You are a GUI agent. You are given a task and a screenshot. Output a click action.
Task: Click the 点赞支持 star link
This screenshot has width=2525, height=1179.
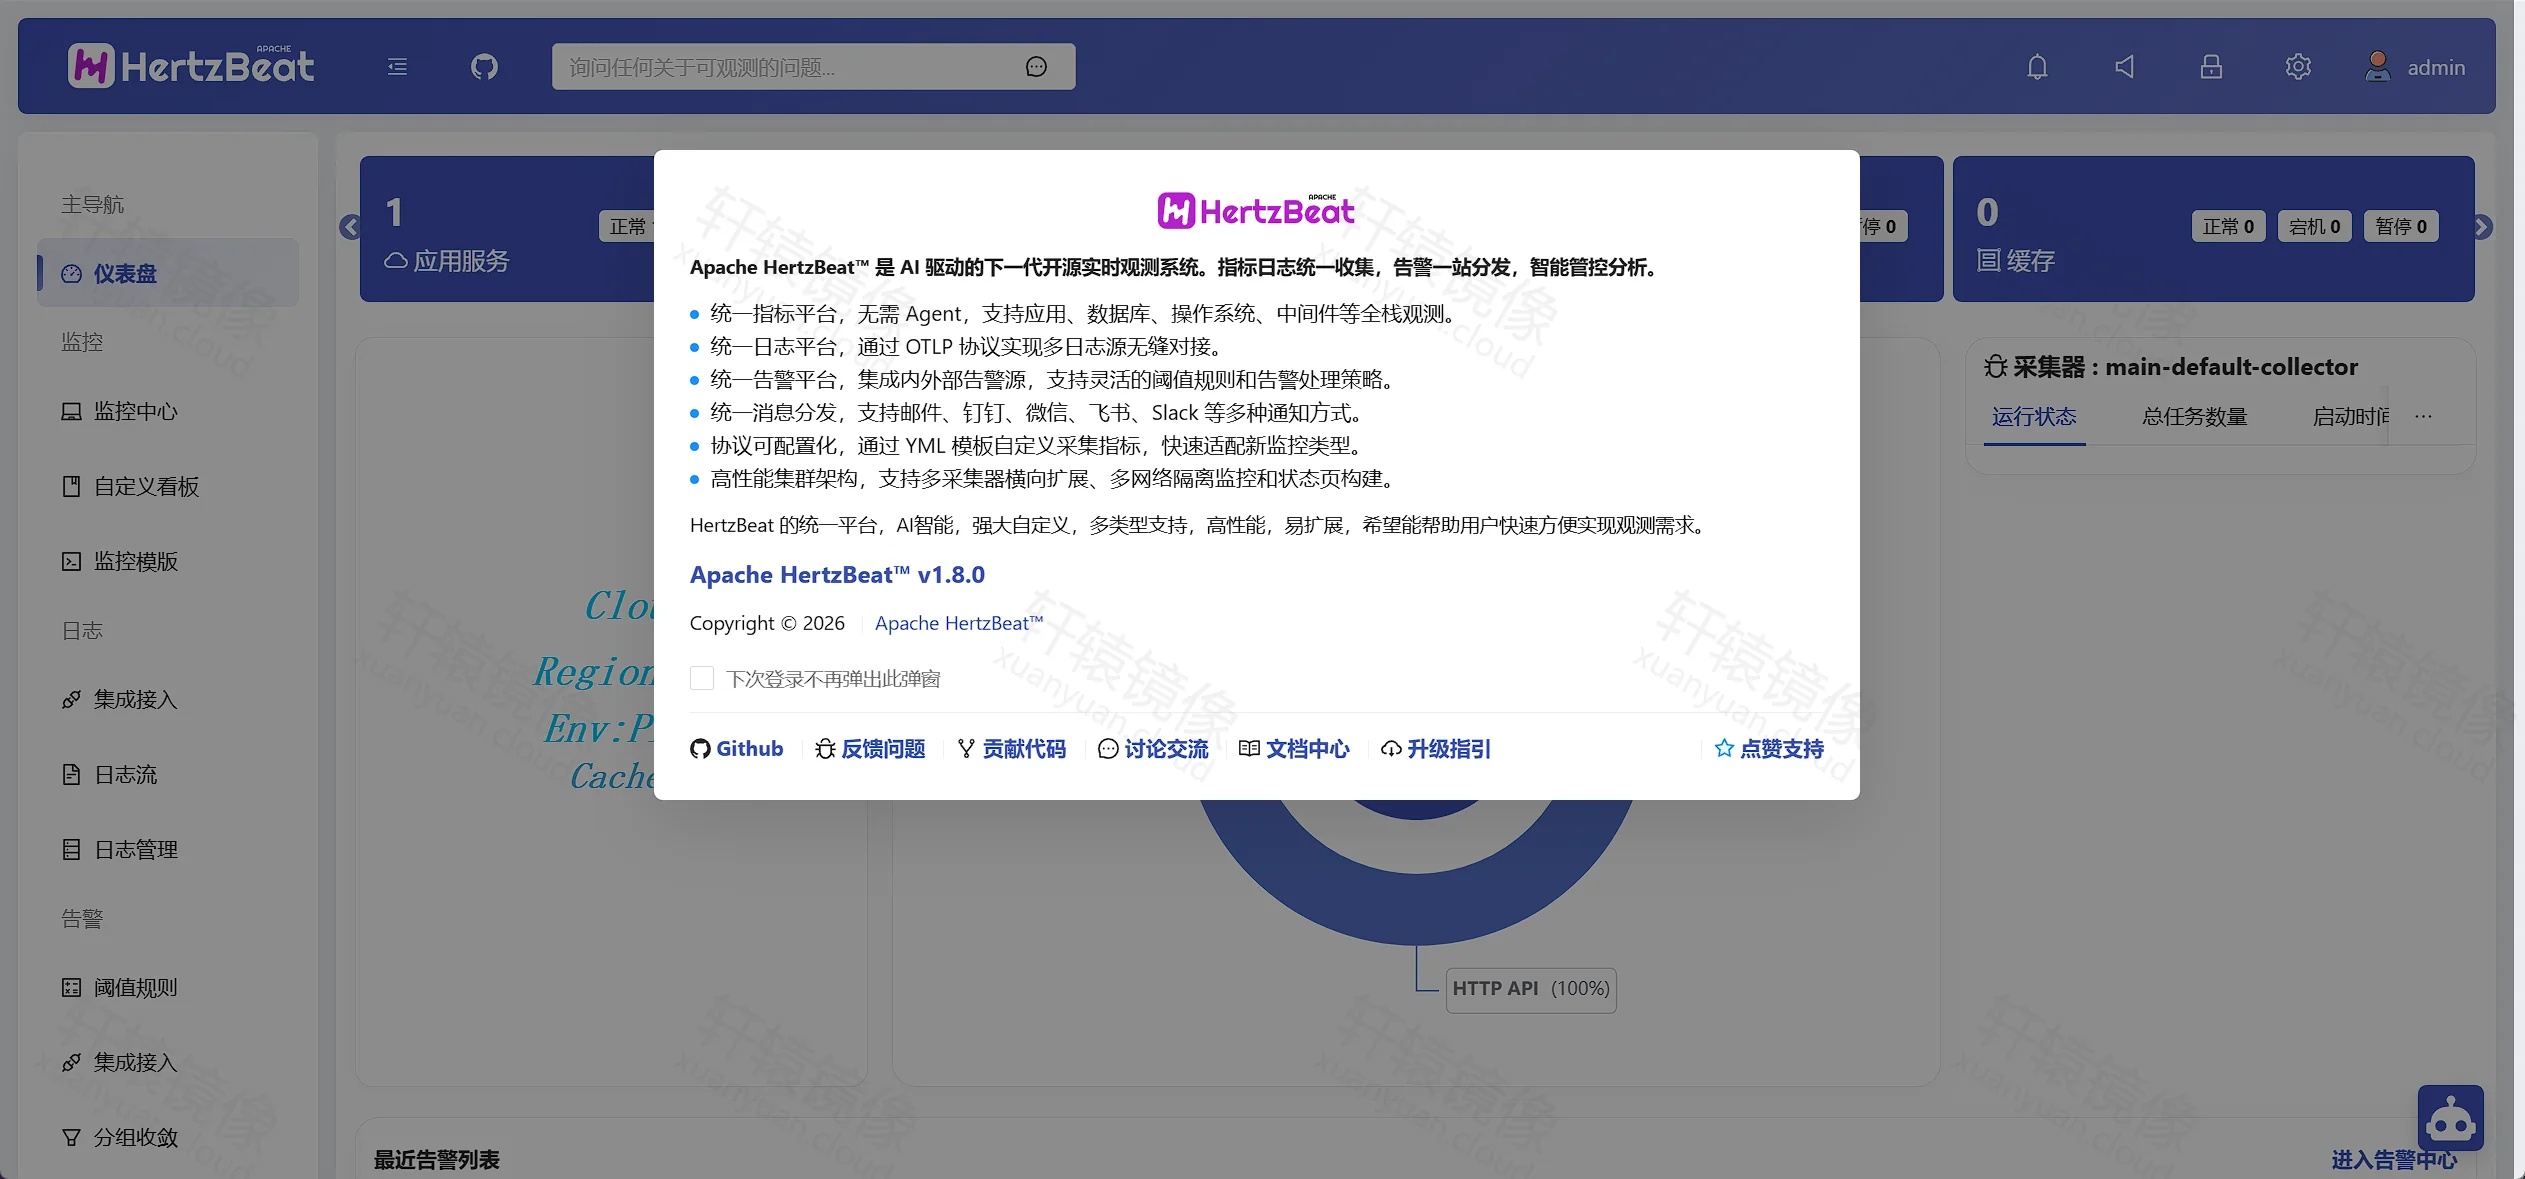pyautogui.click(x=1769, y=748)
